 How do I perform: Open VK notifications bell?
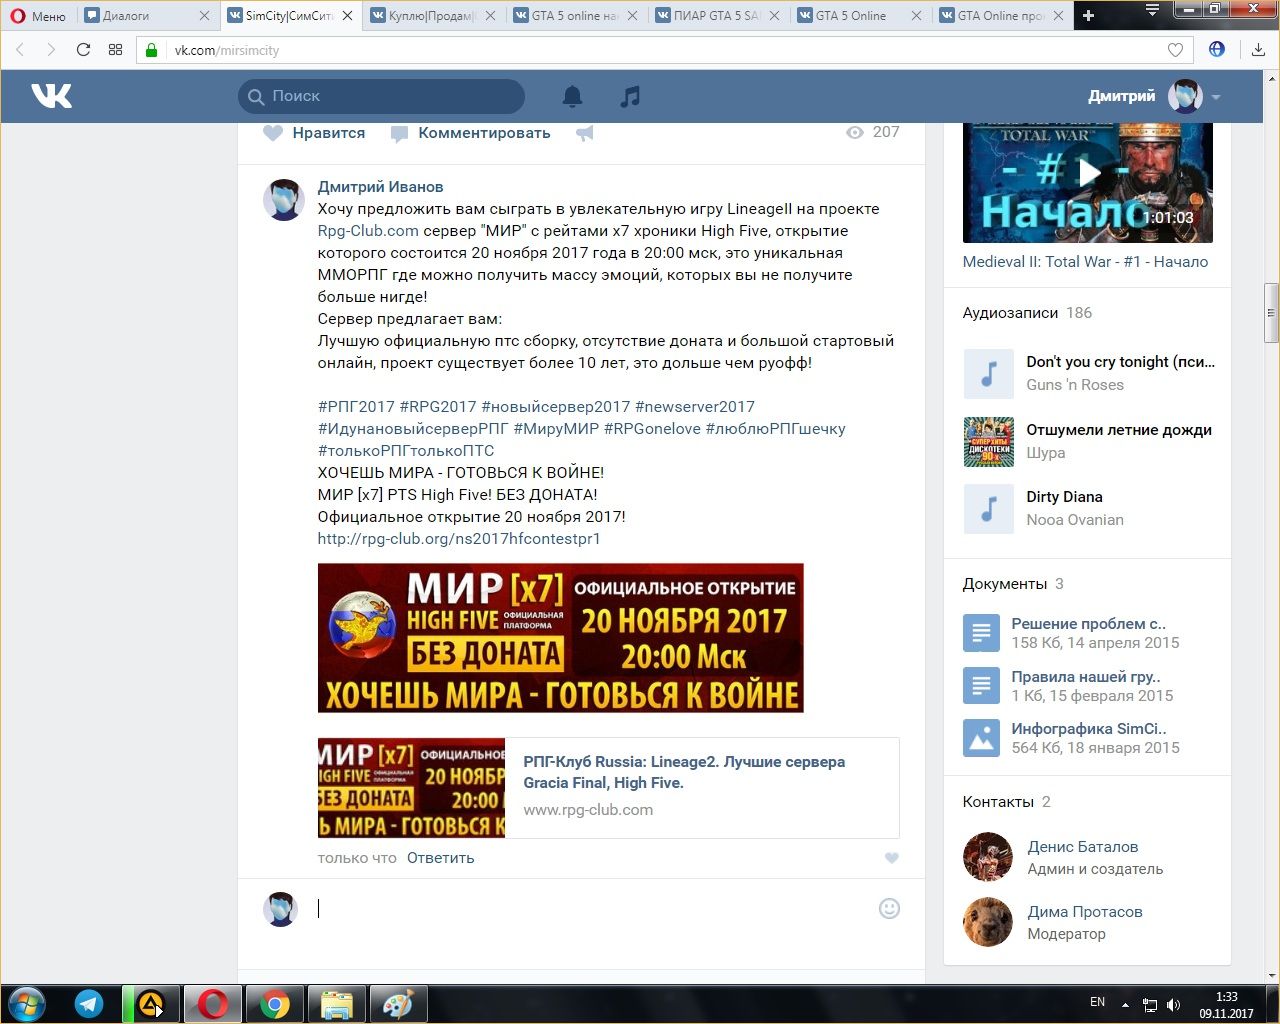point(572,96)
